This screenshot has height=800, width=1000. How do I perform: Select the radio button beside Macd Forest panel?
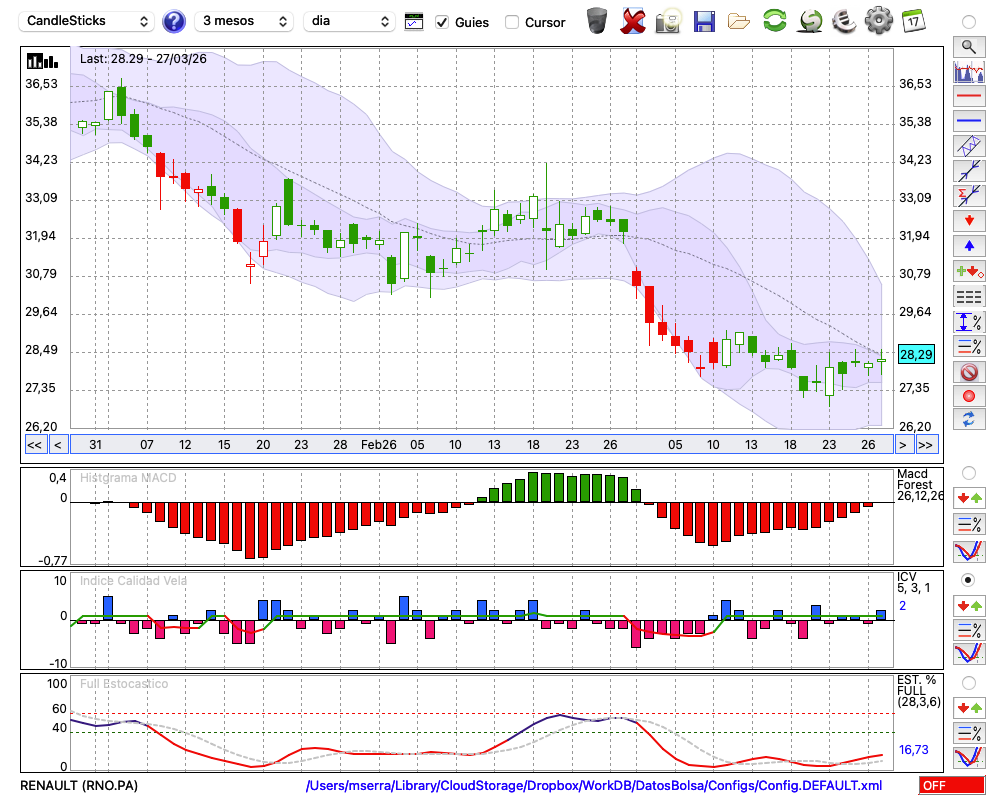(x=968, y=472)
